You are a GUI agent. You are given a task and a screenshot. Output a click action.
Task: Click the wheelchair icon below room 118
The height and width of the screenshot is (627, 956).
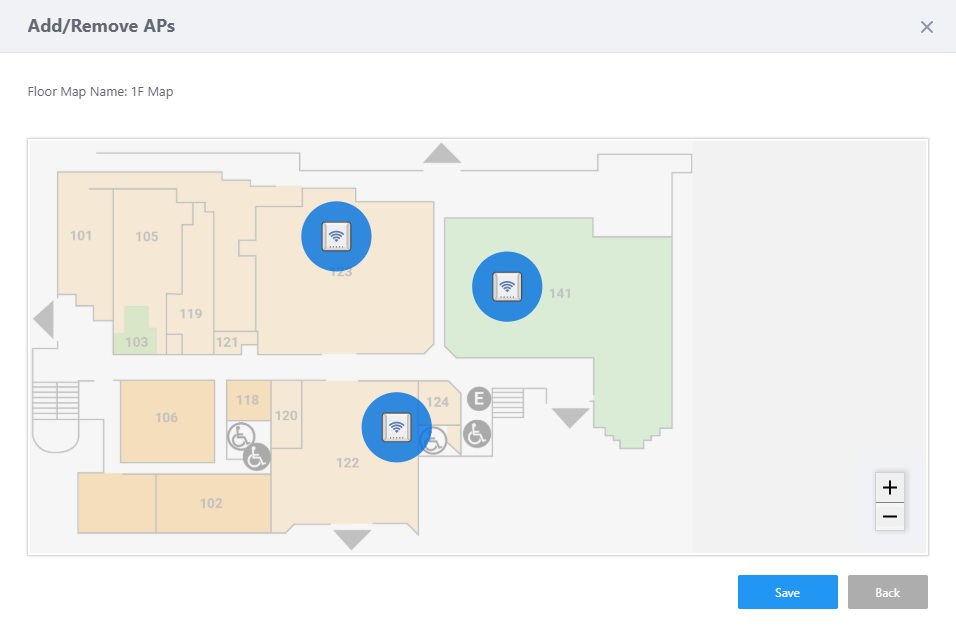(240, 436)
